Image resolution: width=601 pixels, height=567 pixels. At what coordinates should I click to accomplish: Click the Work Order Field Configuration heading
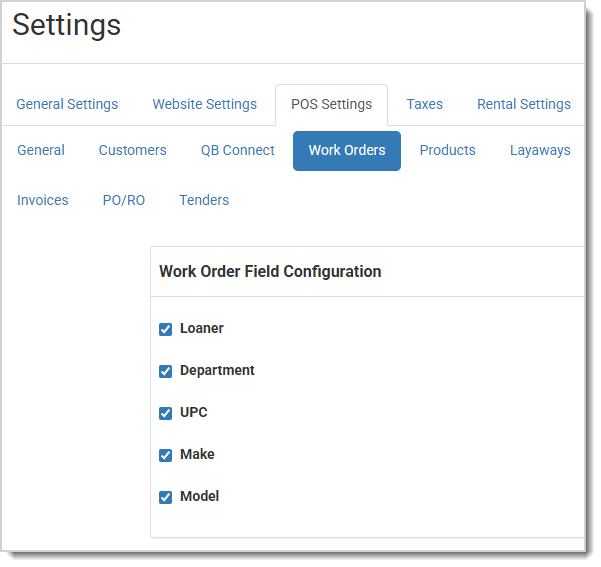click(270, 272)
